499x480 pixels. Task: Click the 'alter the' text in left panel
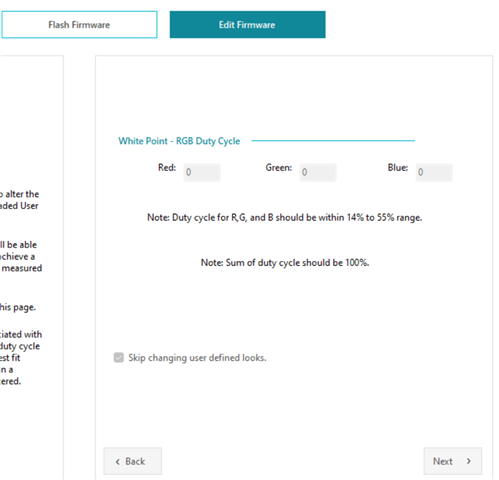22,194
